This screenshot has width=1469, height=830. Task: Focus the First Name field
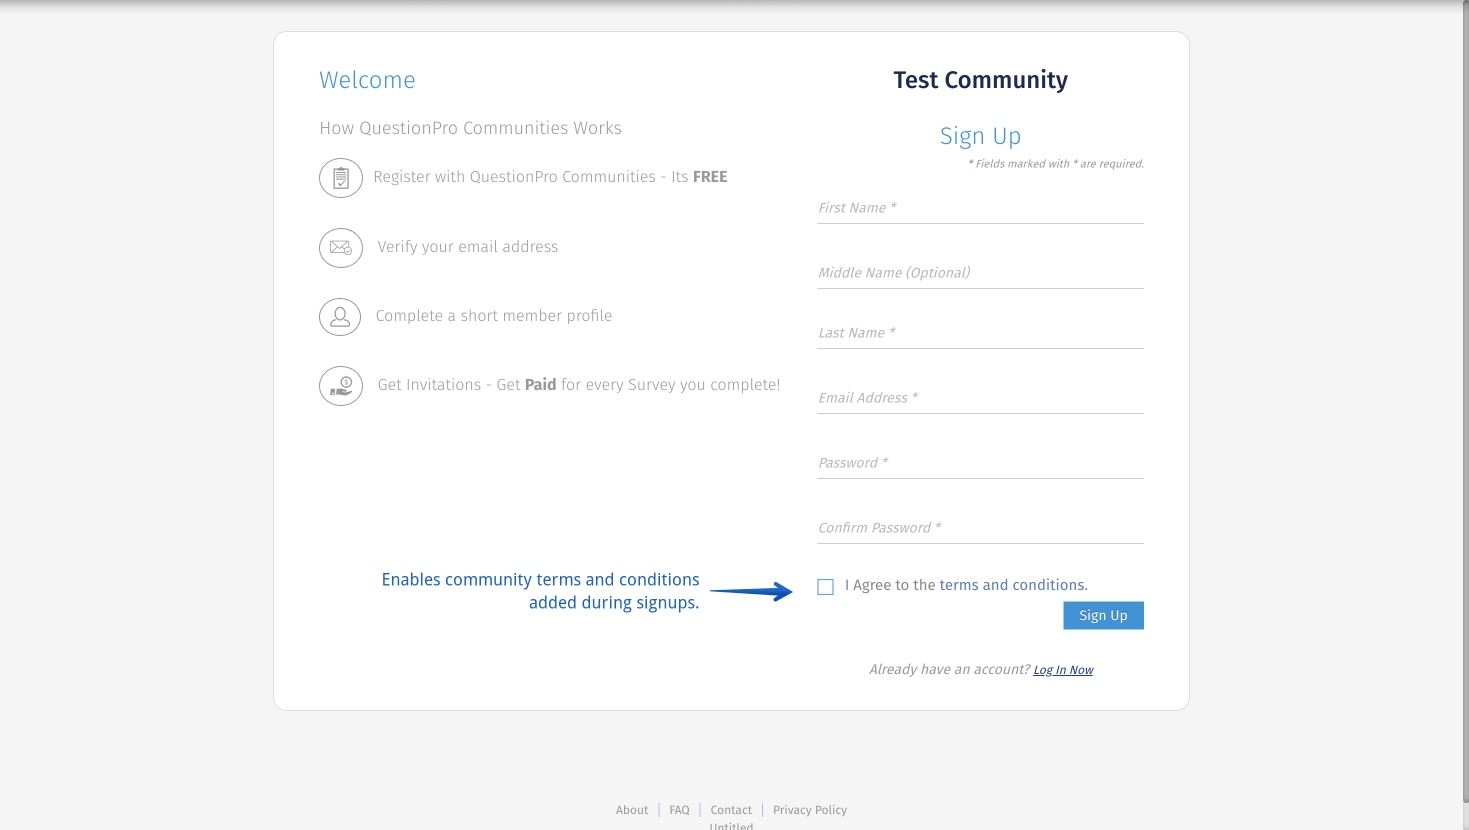pos(980,208)
